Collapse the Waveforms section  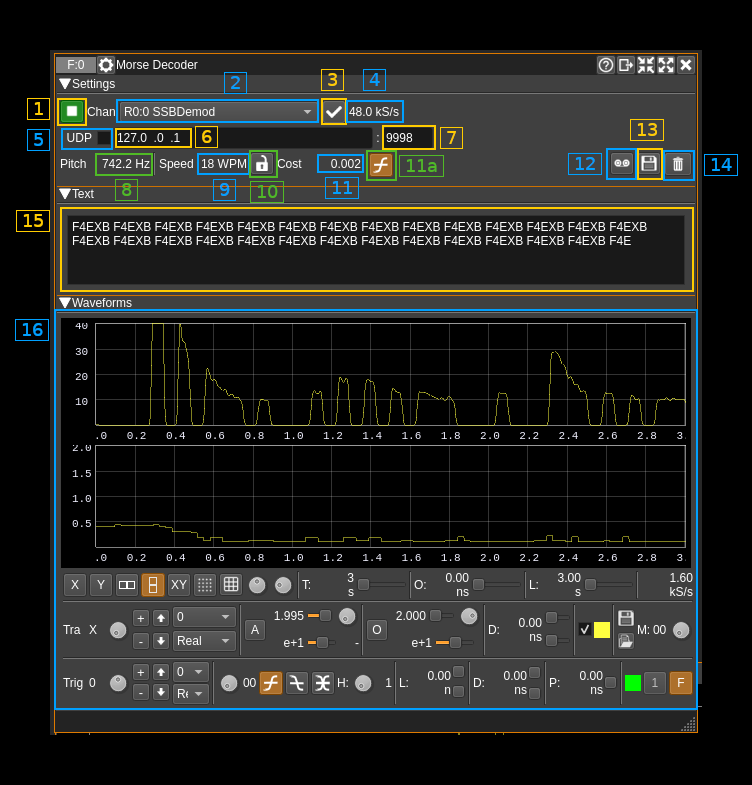pos(65,303)
